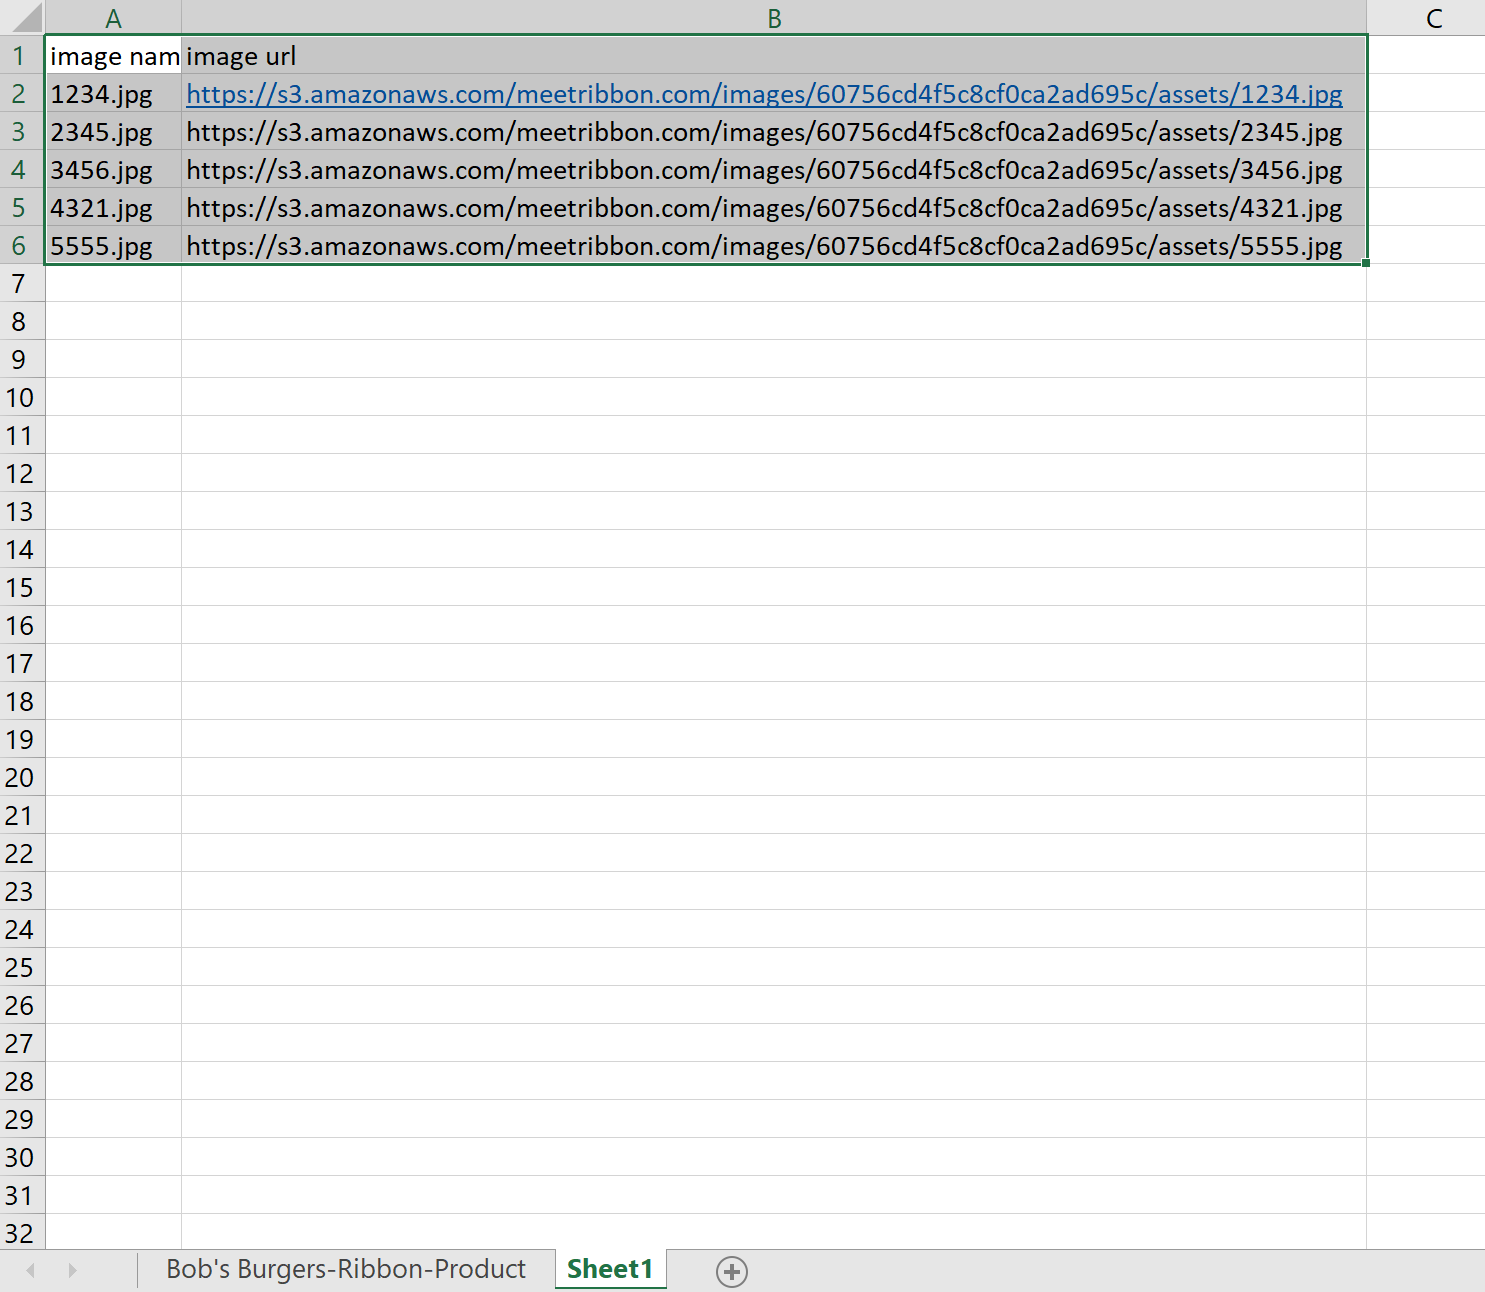1485x1292 pixels.
Task: Click the cell with 3456.jpg URL
Action: coord(763,170)
